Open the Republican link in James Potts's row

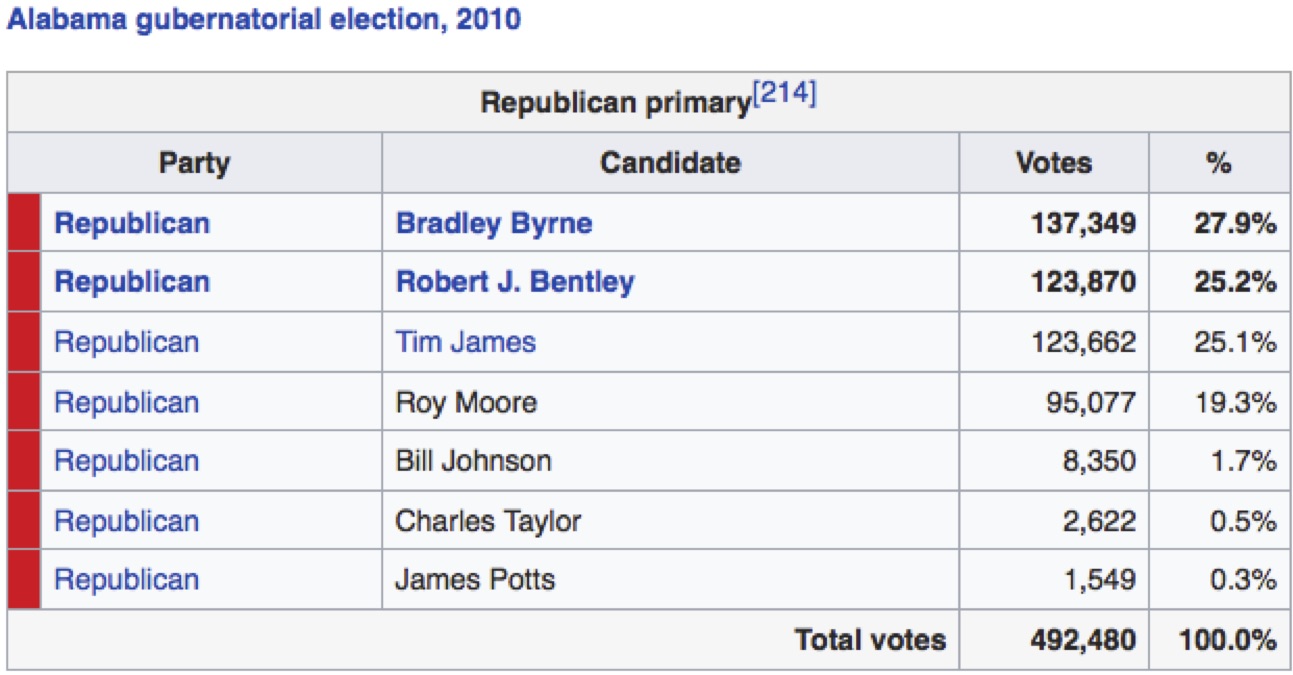tap(126, 580)
